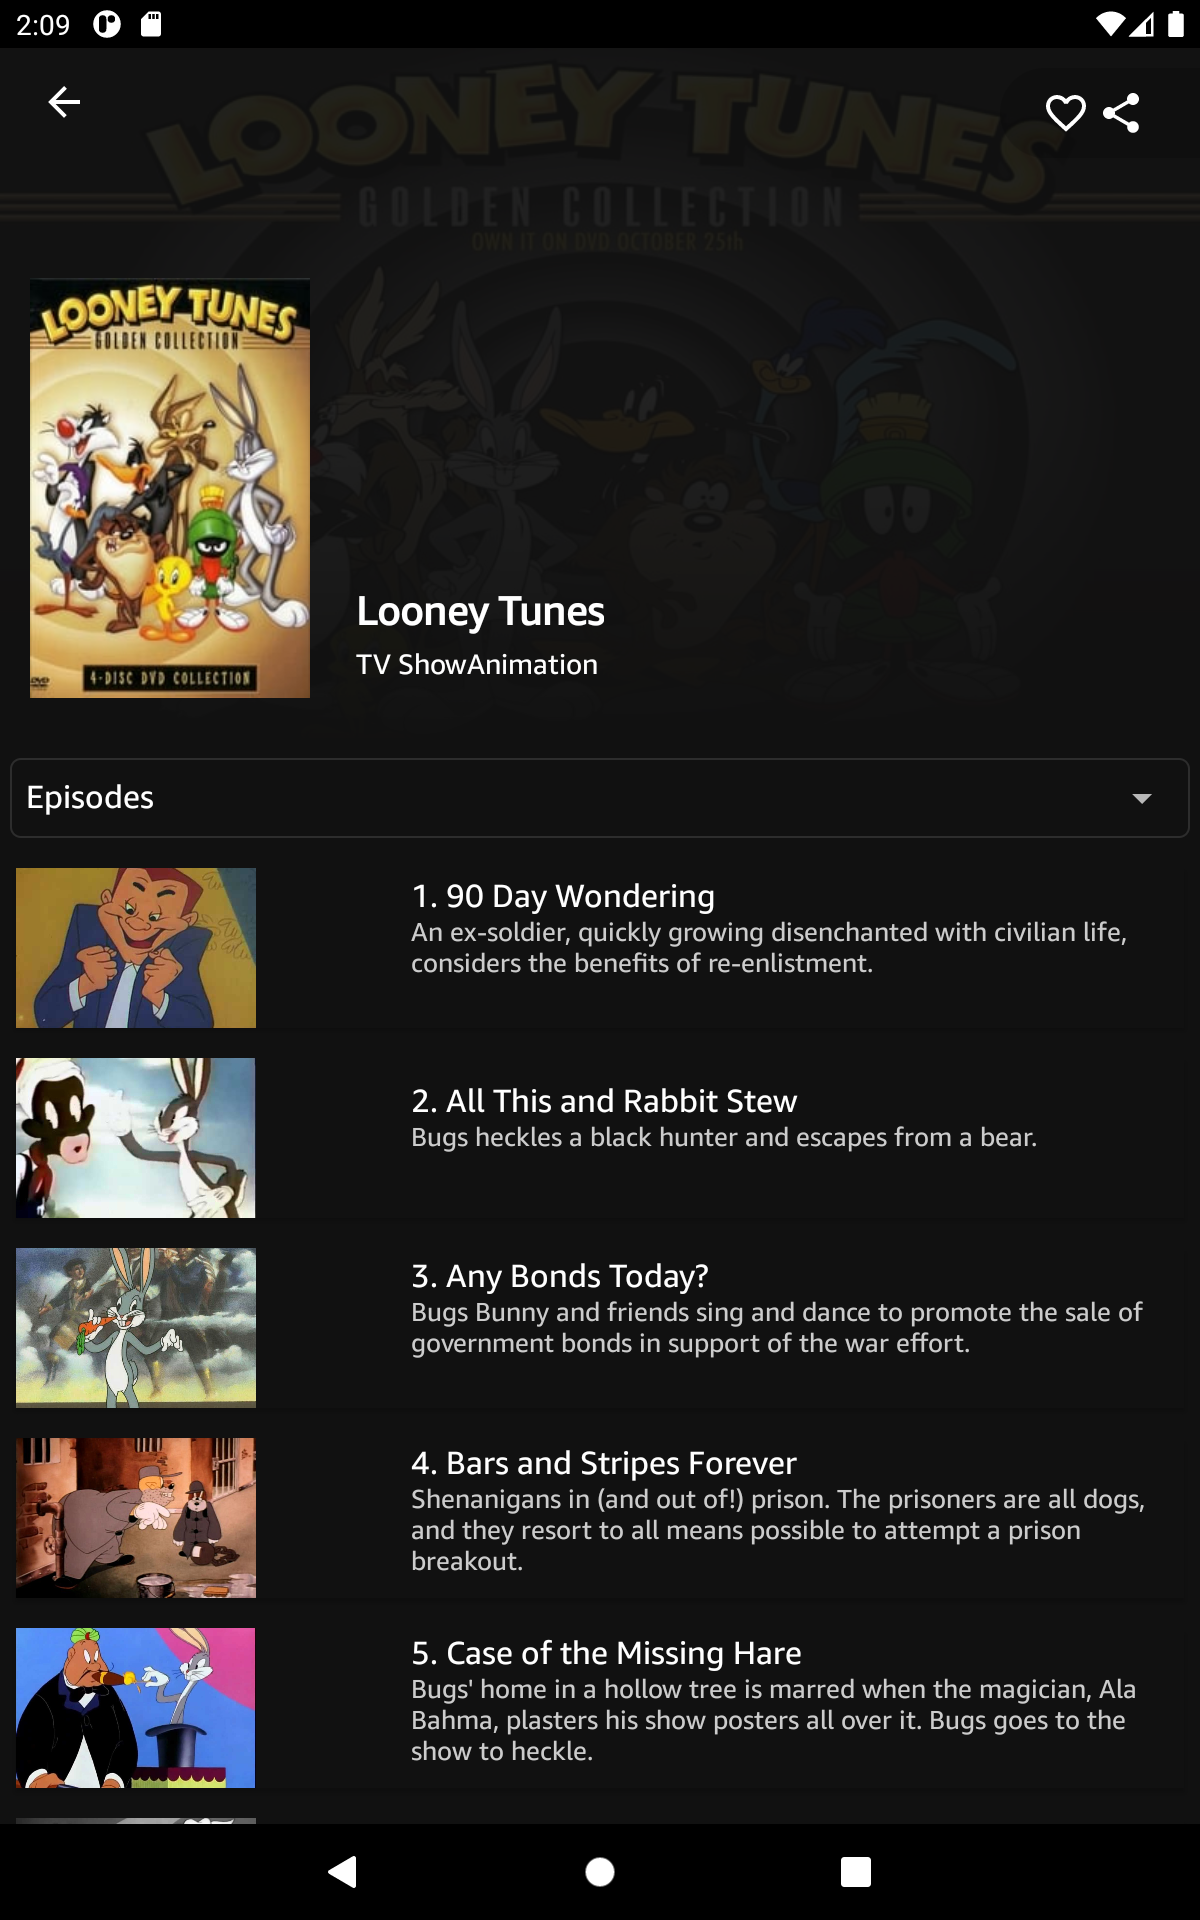Go back using the top-left arrow
Image resolution: width=1200 pixels, height=1920 pixels.
coord(64,102)
